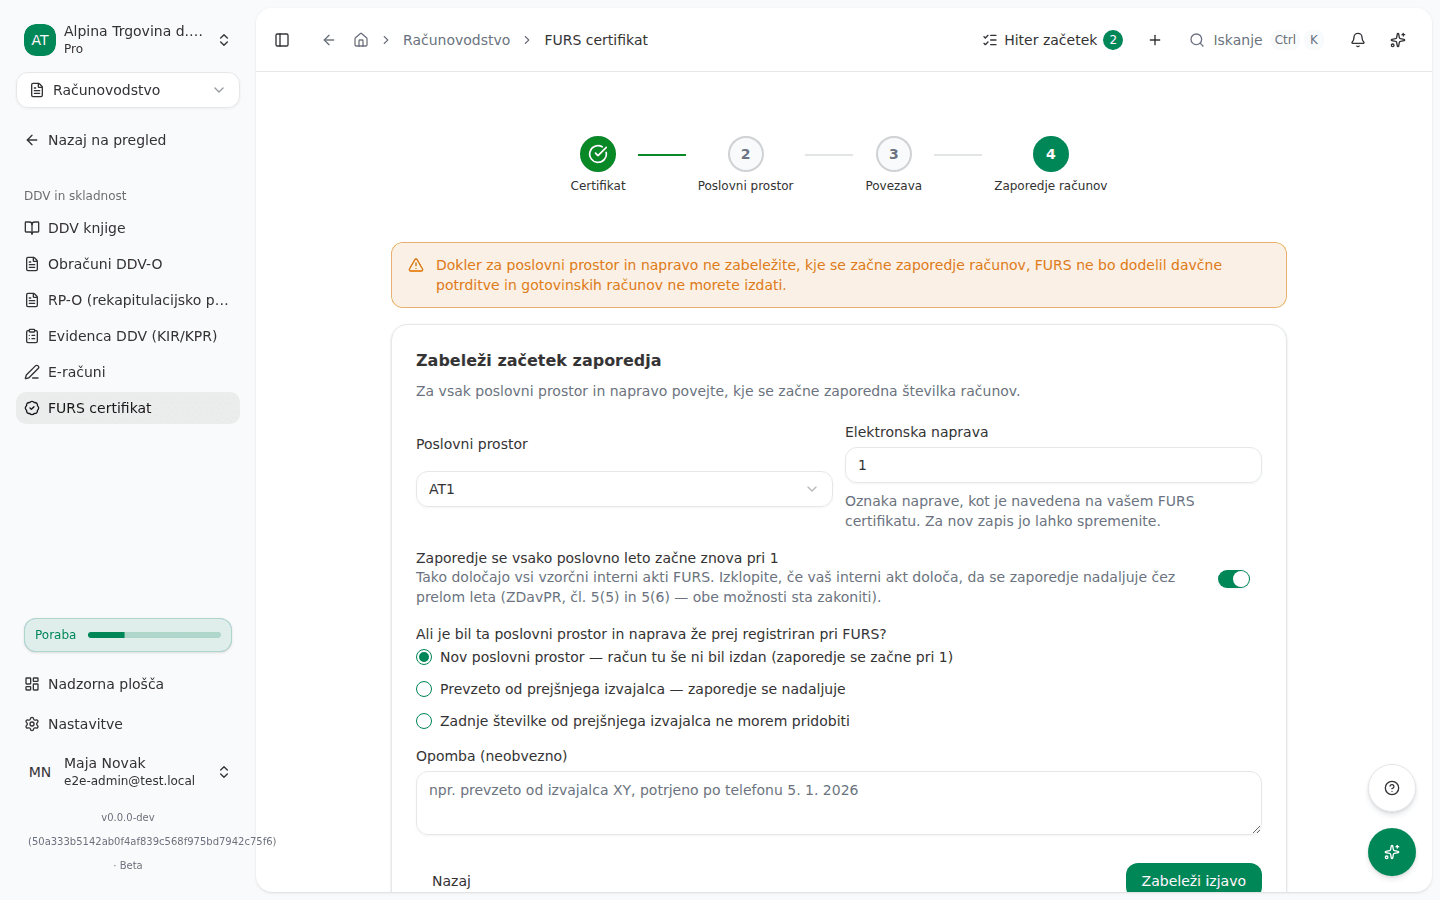This screenshot has height=900, width=1440.
Task: Click into the Opomba textarea
Action: click(x=839, y=803)
